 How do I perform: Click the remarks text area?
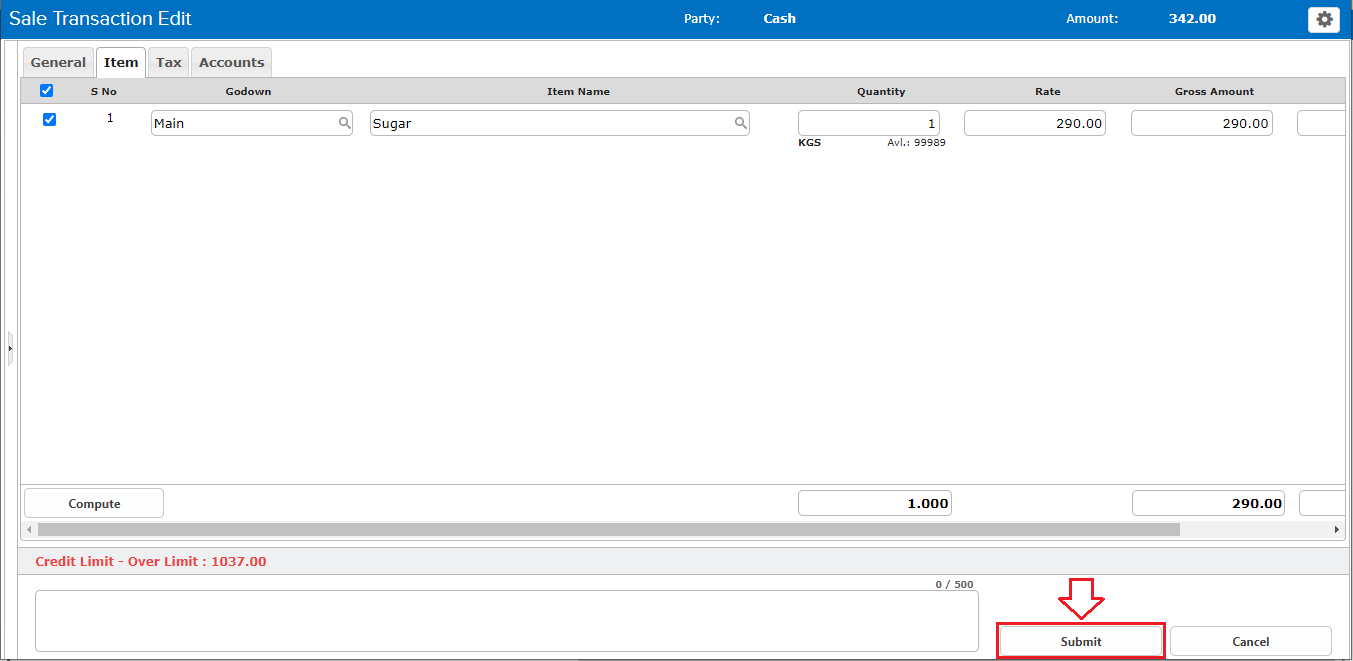pos(506,621)
